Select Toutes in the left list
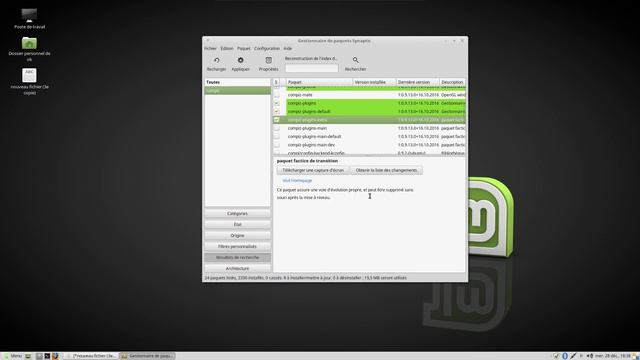 click(238, 82)
